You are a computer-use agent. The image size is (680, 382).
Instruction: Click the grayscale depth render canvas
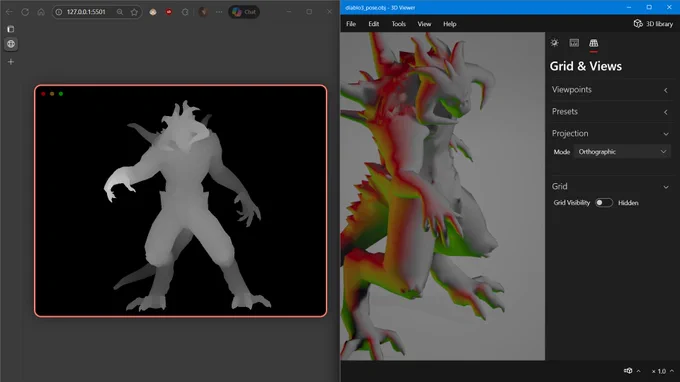[180, 201]
